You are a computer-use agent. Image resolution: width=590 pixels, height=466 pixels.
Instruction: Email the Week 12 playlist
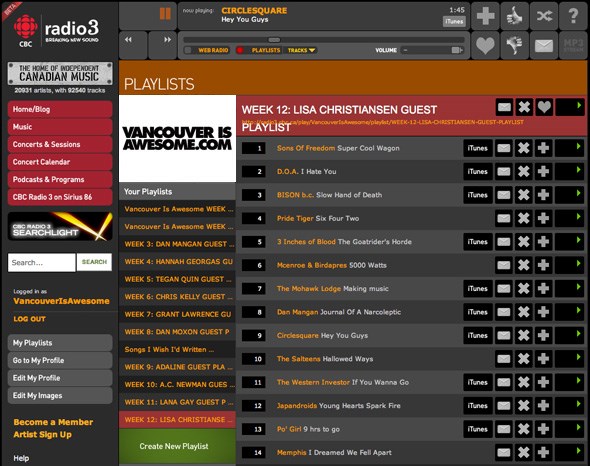pos(504,107)
